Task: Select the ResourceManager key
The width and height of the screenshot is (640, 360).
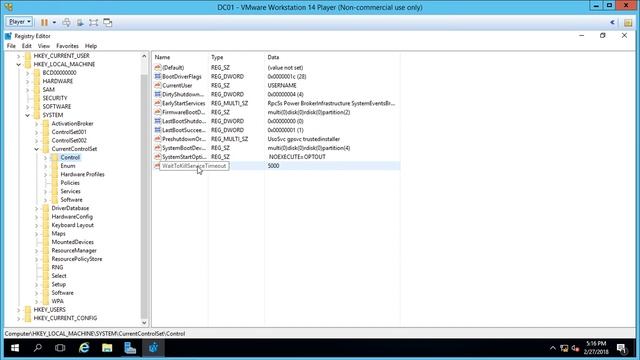Action: click(74, 251)
